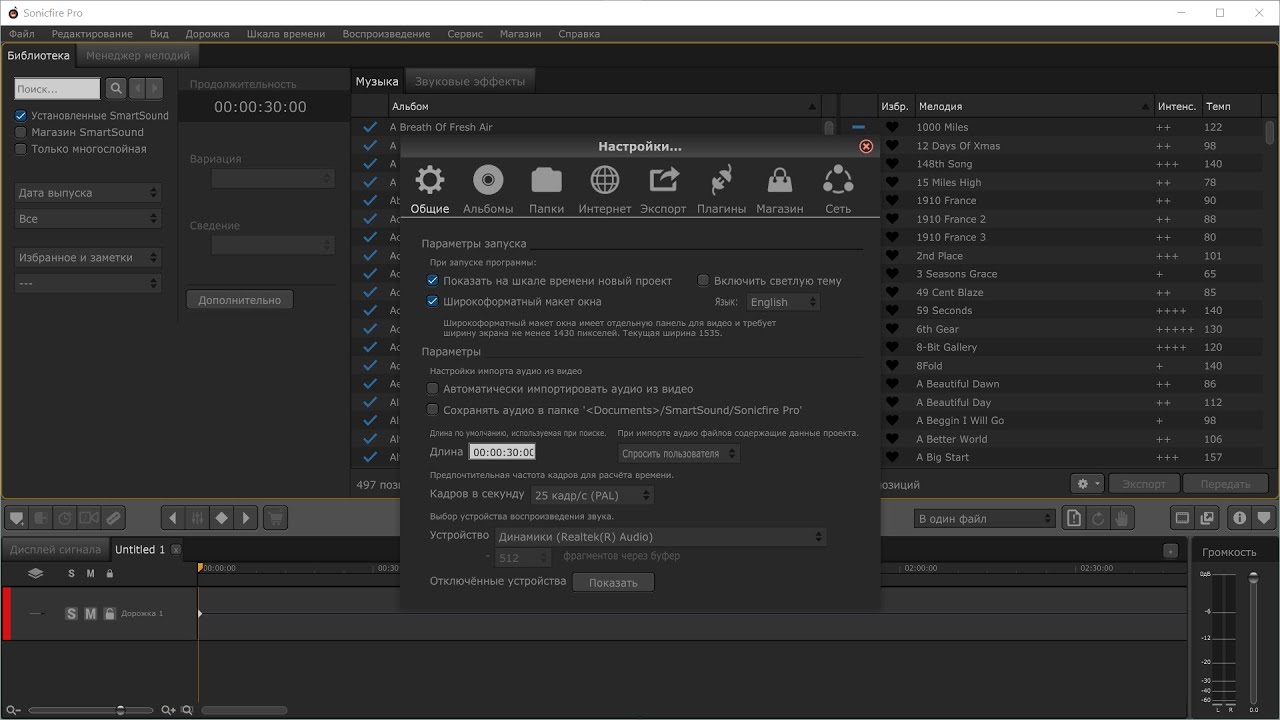Click the next arrow transport button
This screenshot has height=720, width=1280.
246,518
